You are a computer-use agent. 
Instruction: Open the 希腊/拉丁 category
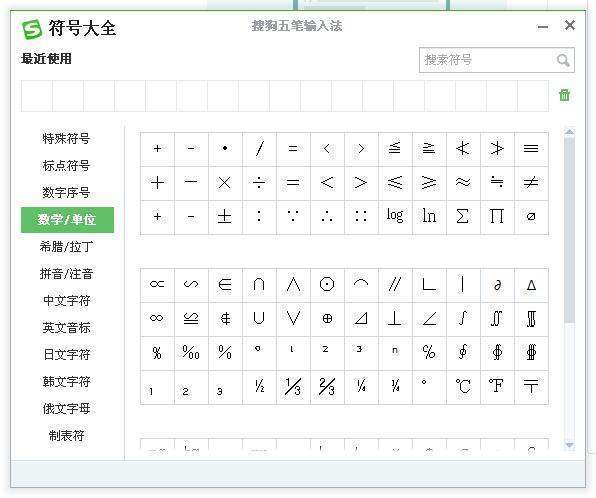tap(66, 247)
